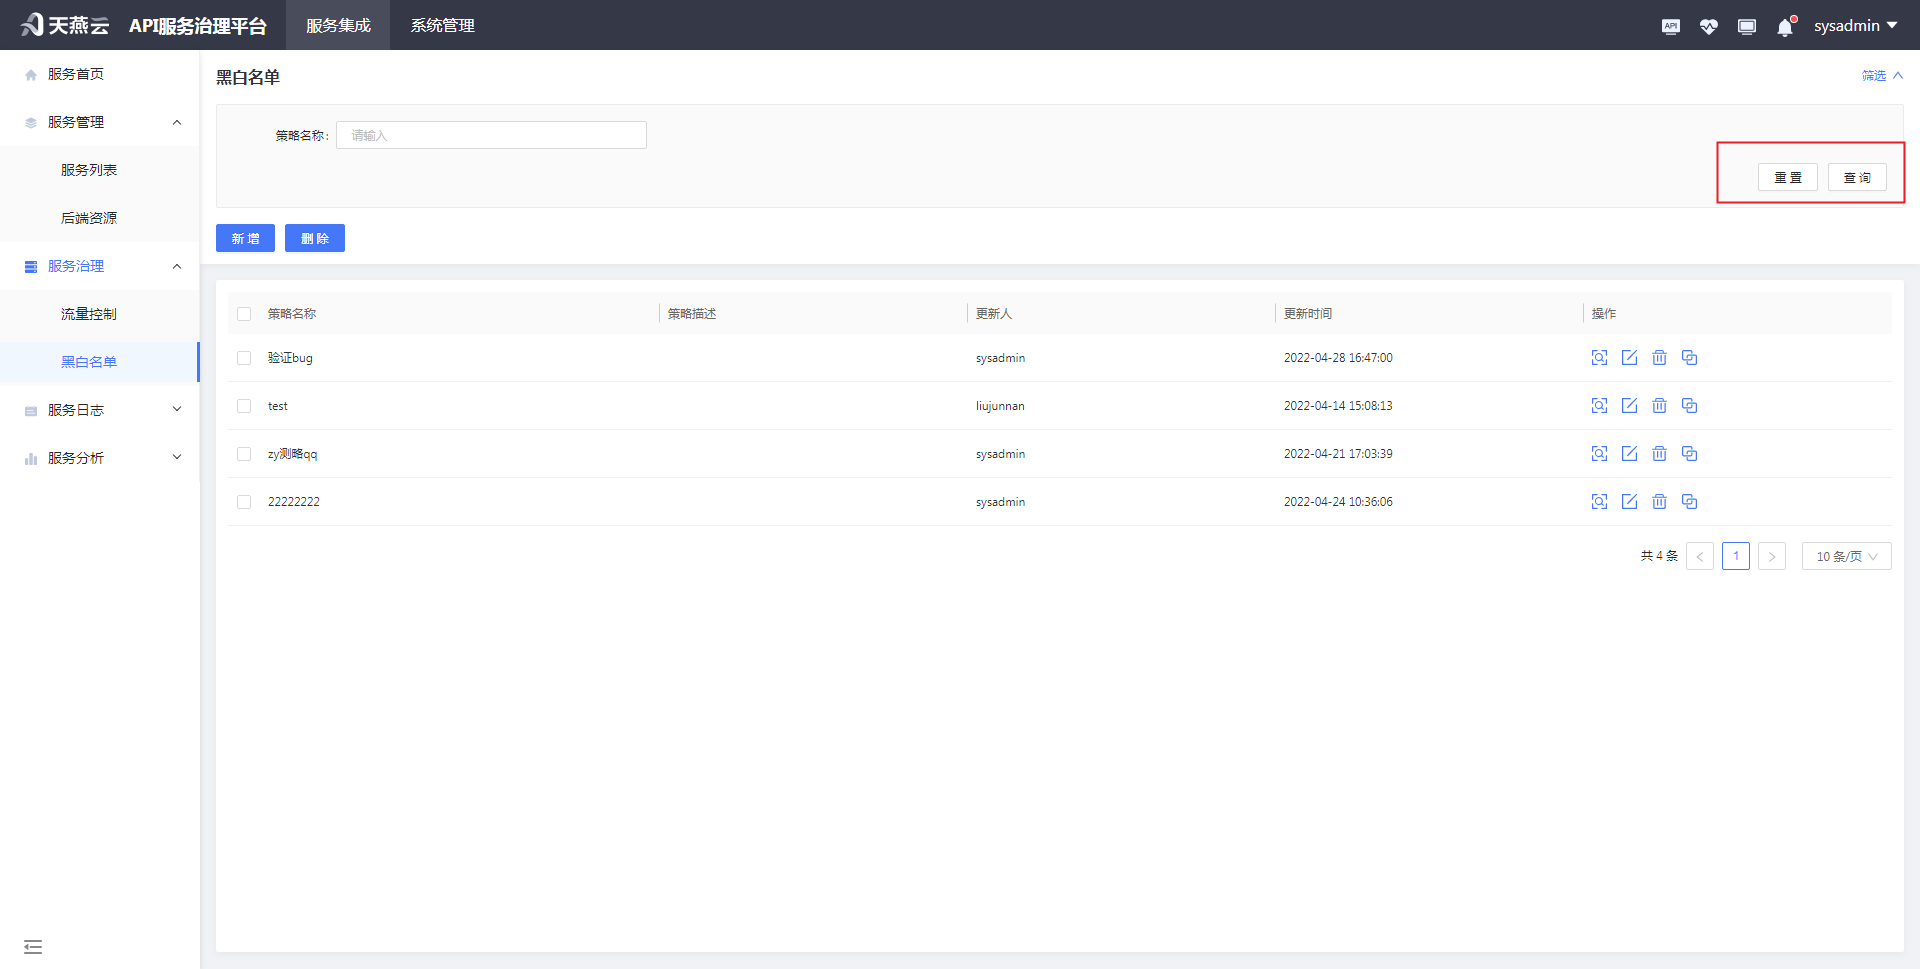Open 流量控制 in the sidebar

pos(89,314)
